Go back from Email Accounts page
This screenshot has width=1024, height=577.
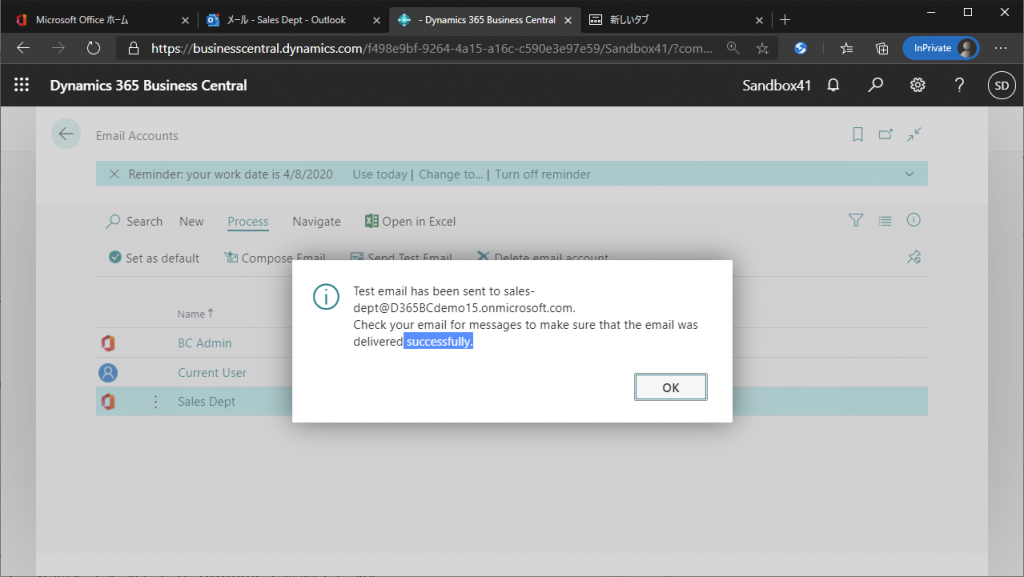coord(66,134)
